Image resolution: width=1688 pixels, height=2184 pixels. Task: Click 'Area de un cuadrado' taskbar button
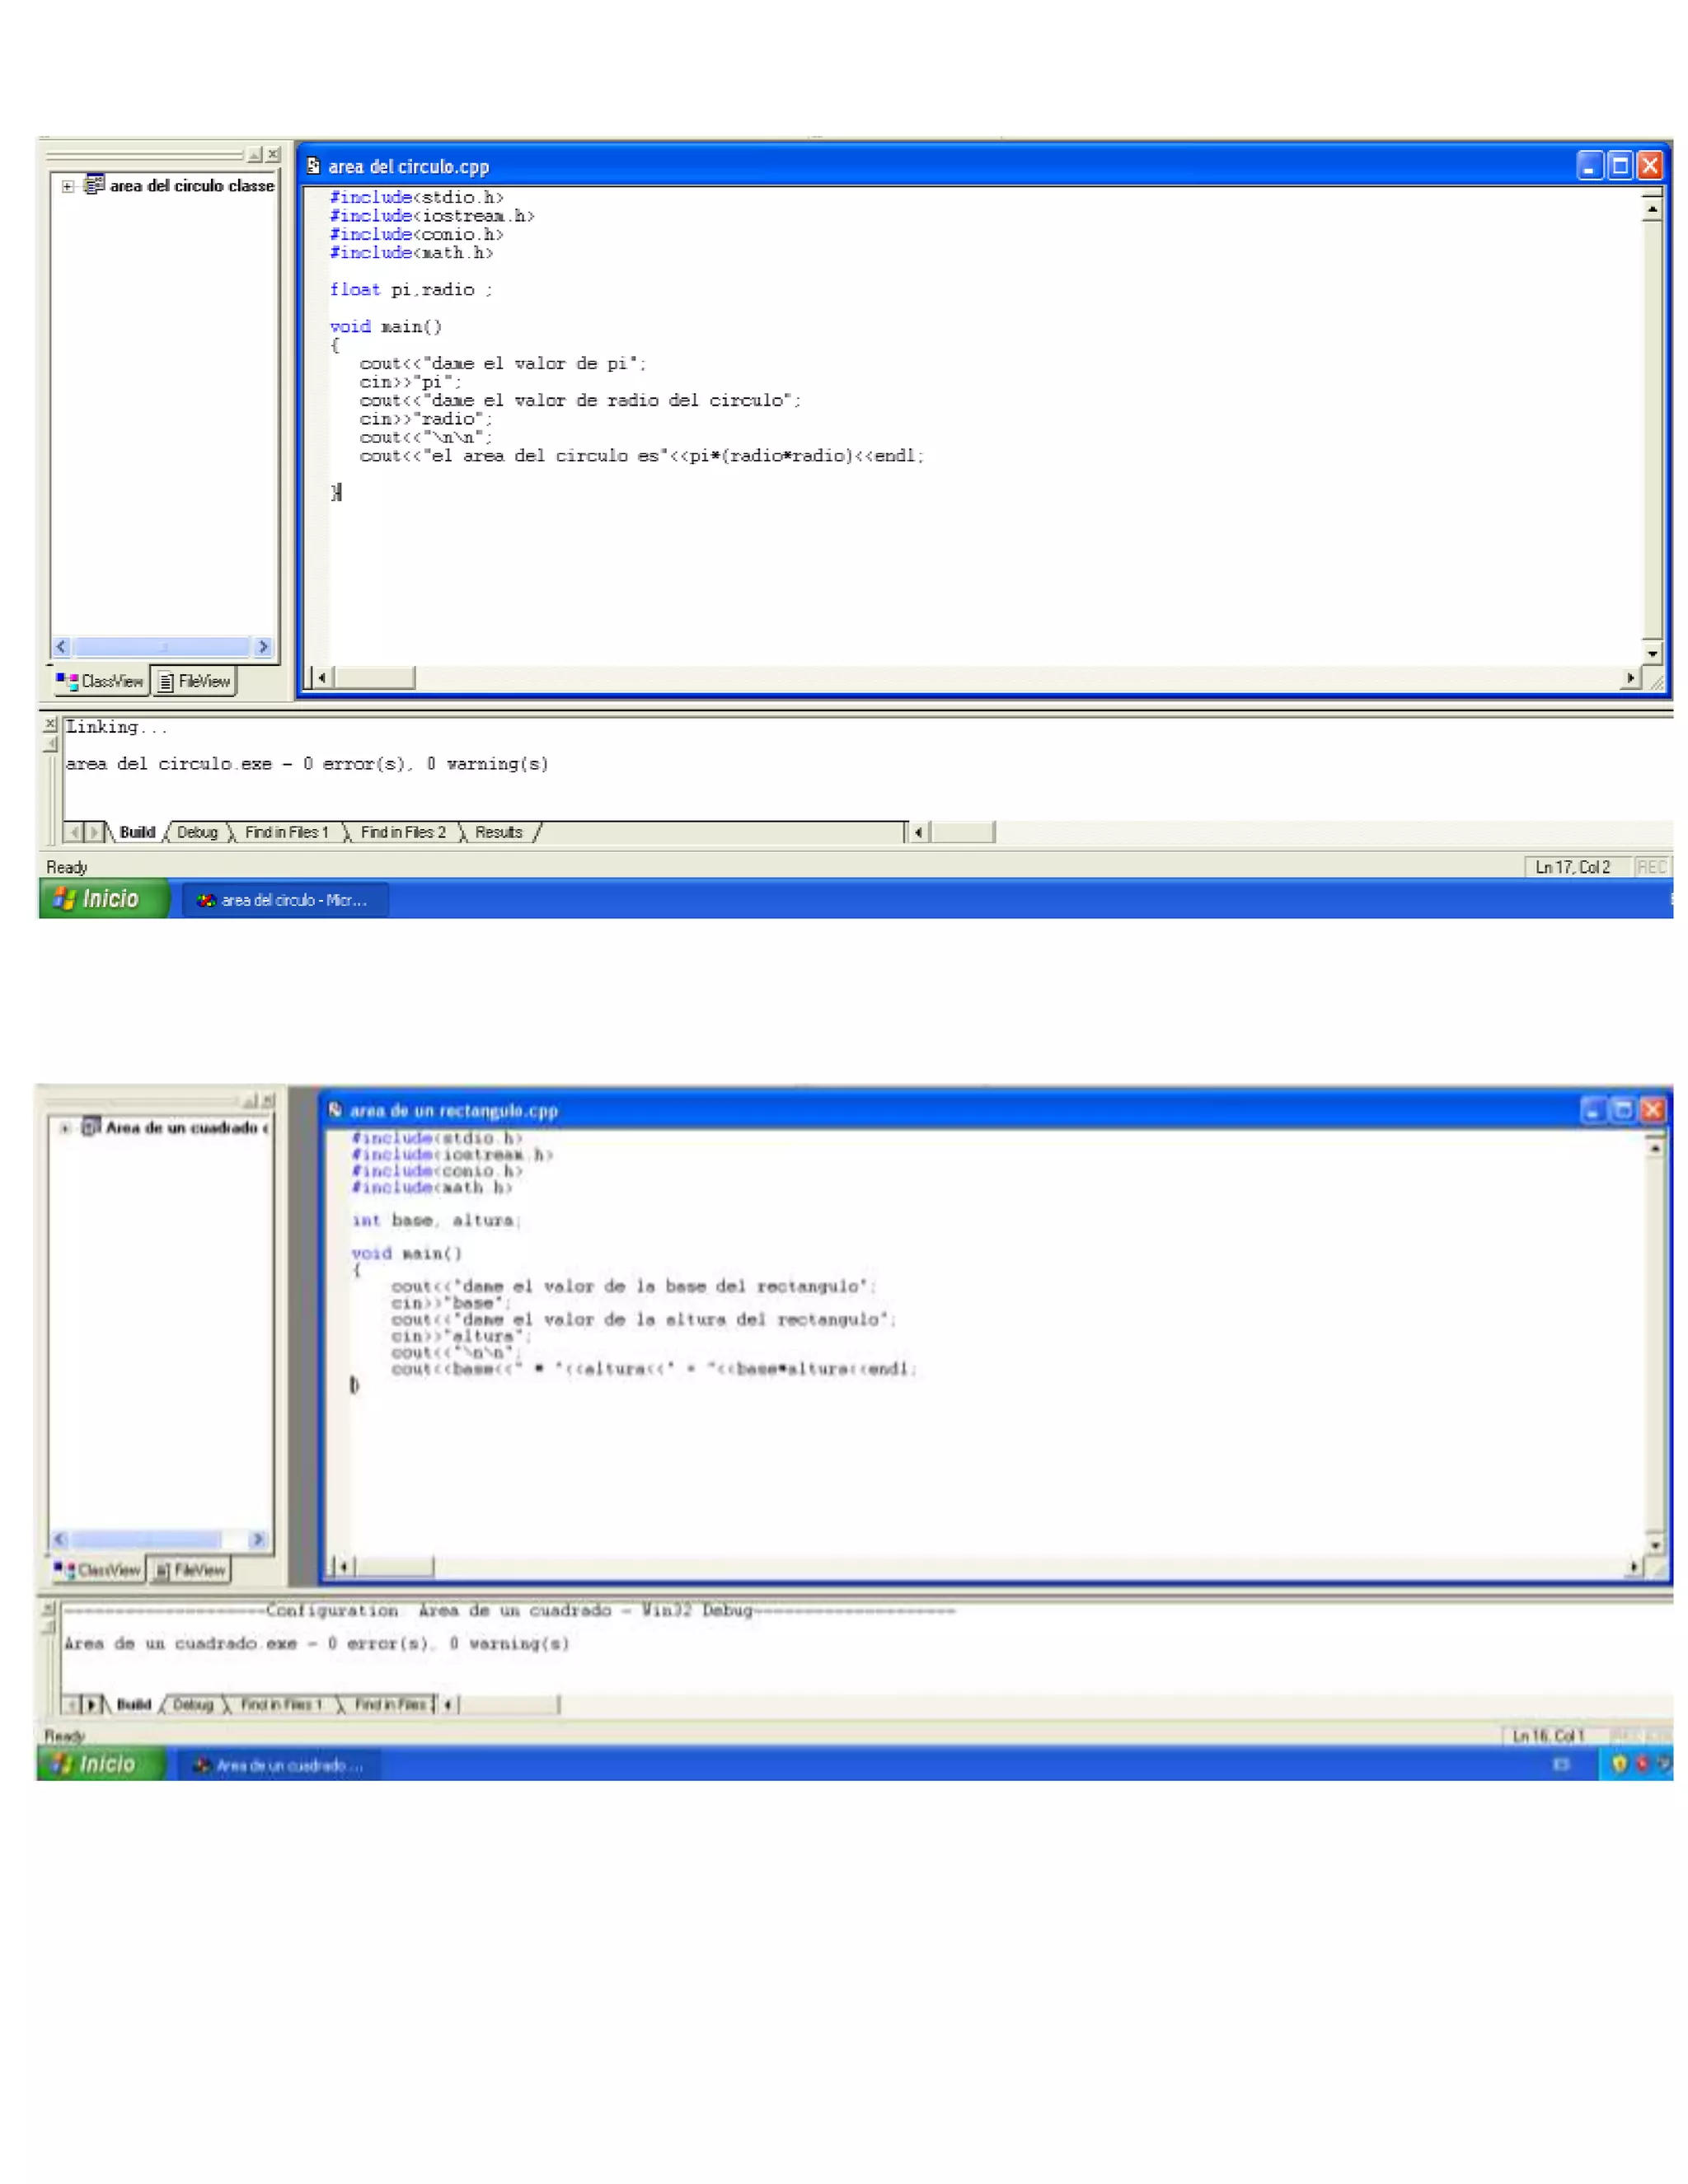tap(280, 1765)
